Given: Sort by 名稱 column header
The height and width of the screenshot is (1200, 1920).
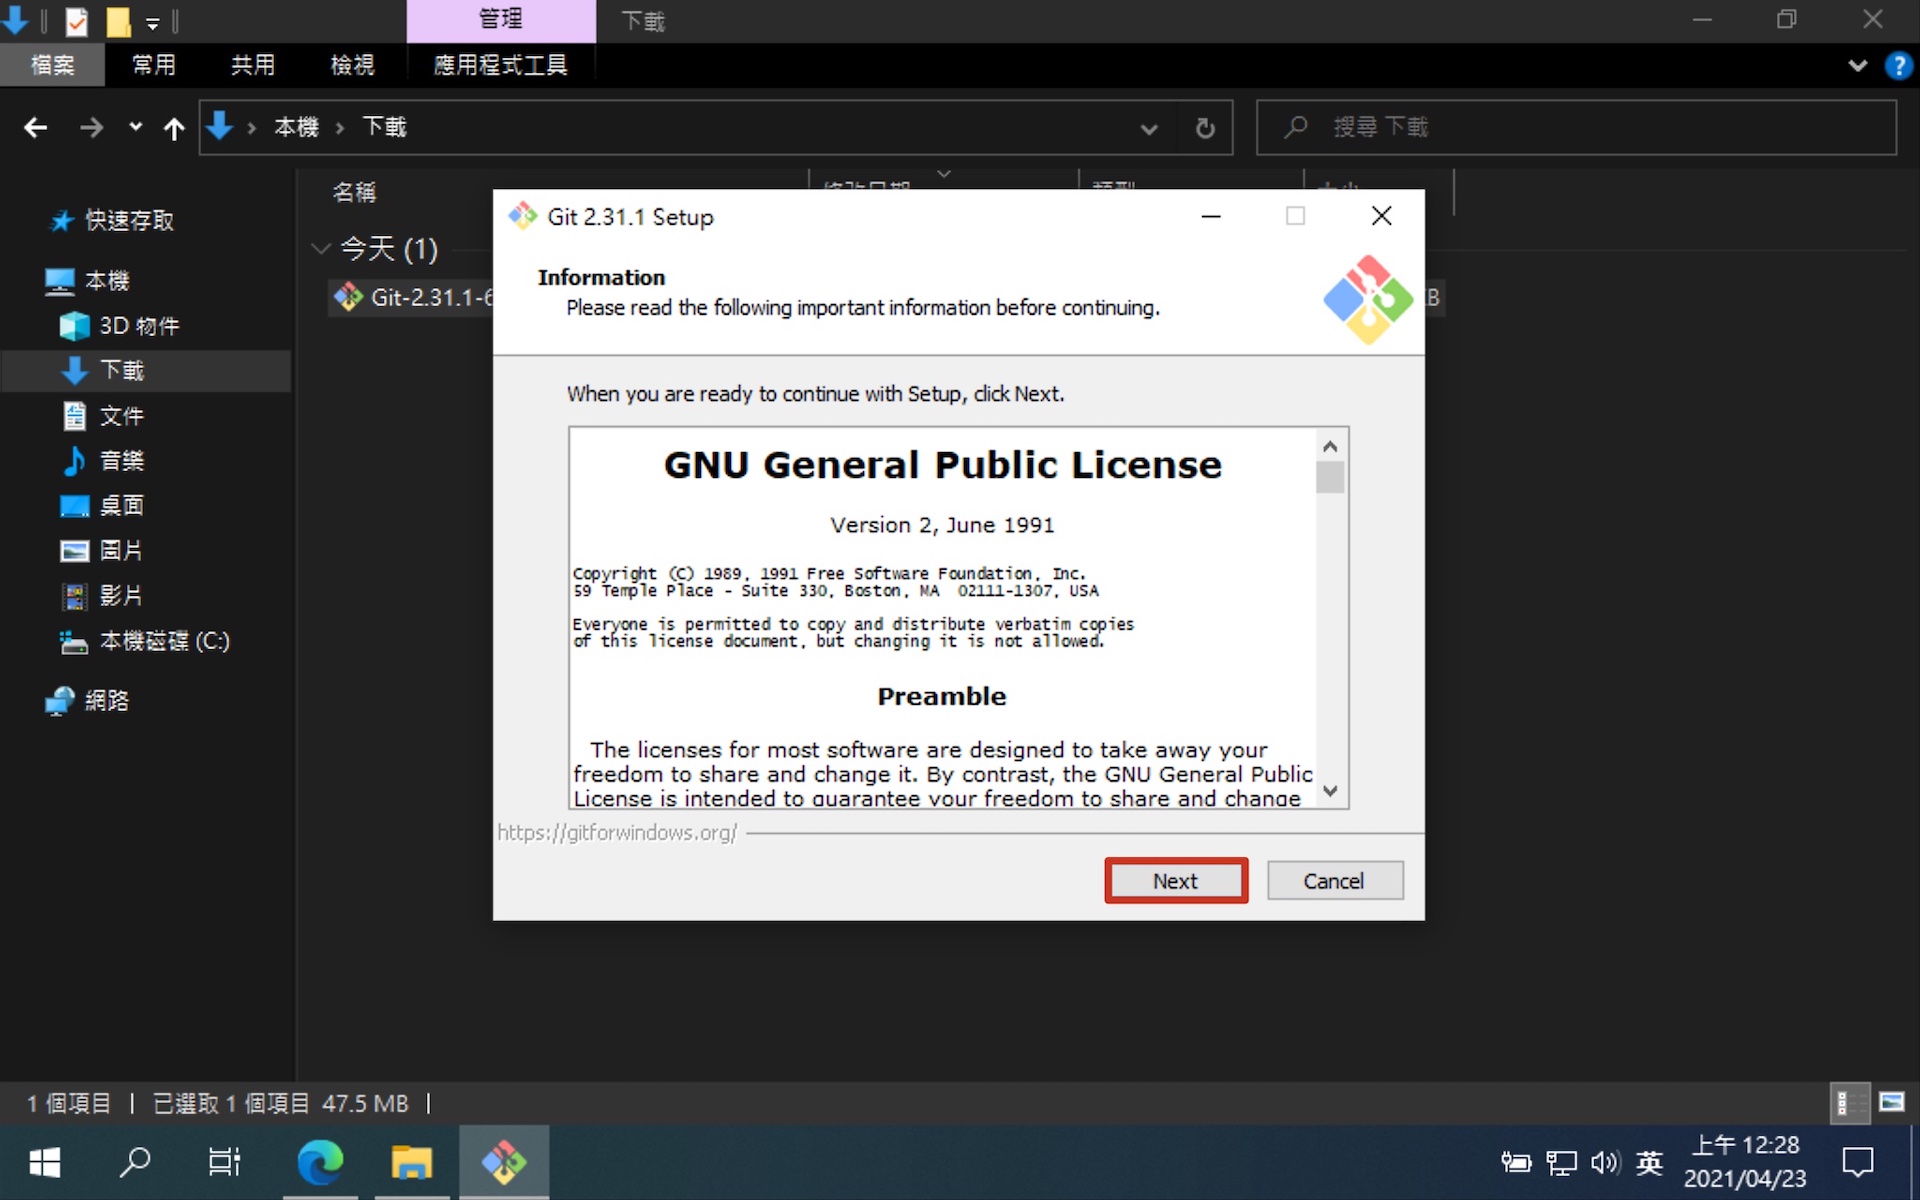Looking at the screenshot, I should coord(354,192).
